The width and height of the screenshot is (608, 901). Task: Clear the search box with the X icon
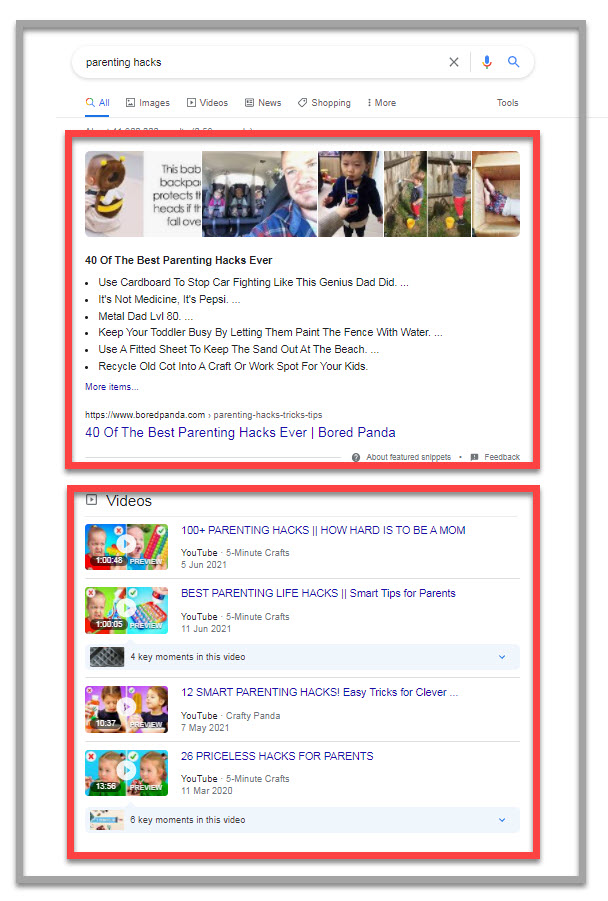[x=453, y=62]
